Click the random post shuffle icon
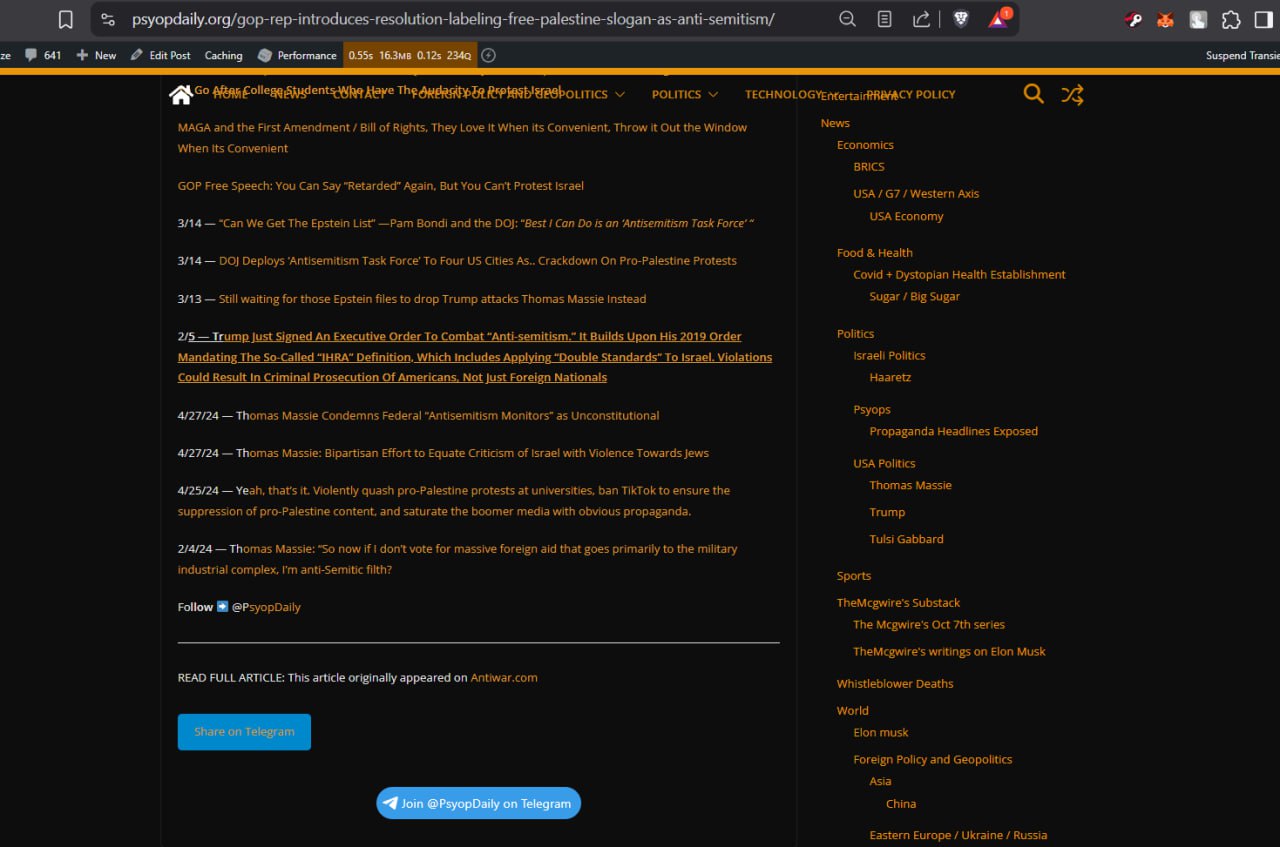Viewport: 1280px width, 847px height. tap(1072, 94)
